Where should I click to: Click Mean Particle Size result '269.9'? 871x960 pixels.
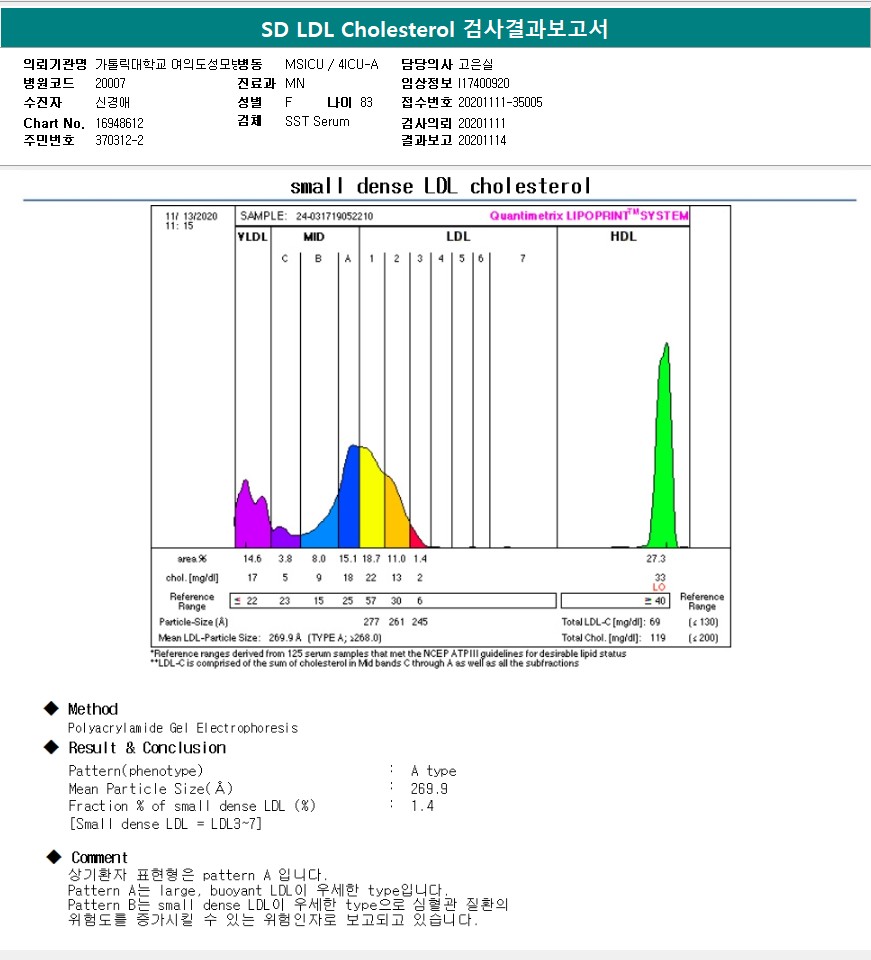[429, 789]
